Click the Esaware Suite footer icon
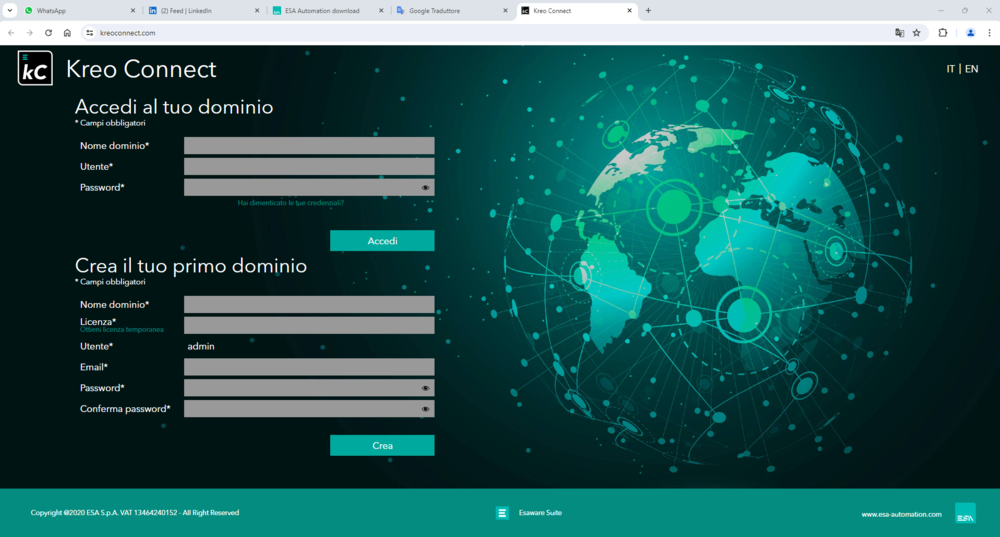The height and width of the screenshot is (537, 1000). [x=502, y=513]
